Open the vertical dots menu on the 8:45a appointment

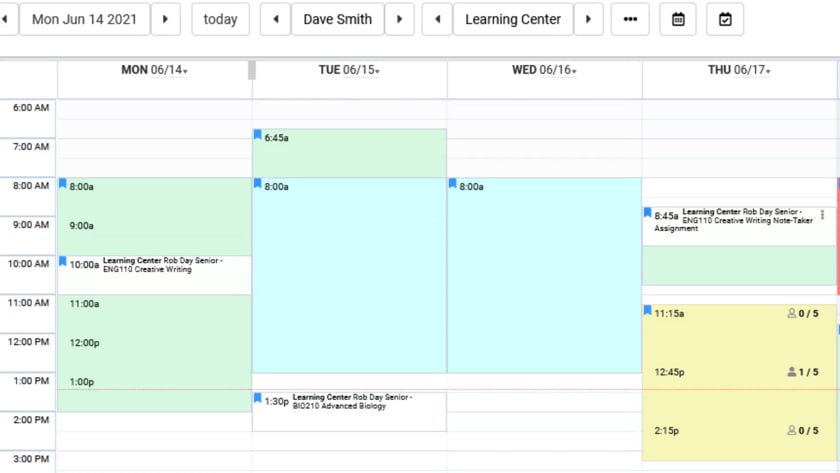(822, 215)
